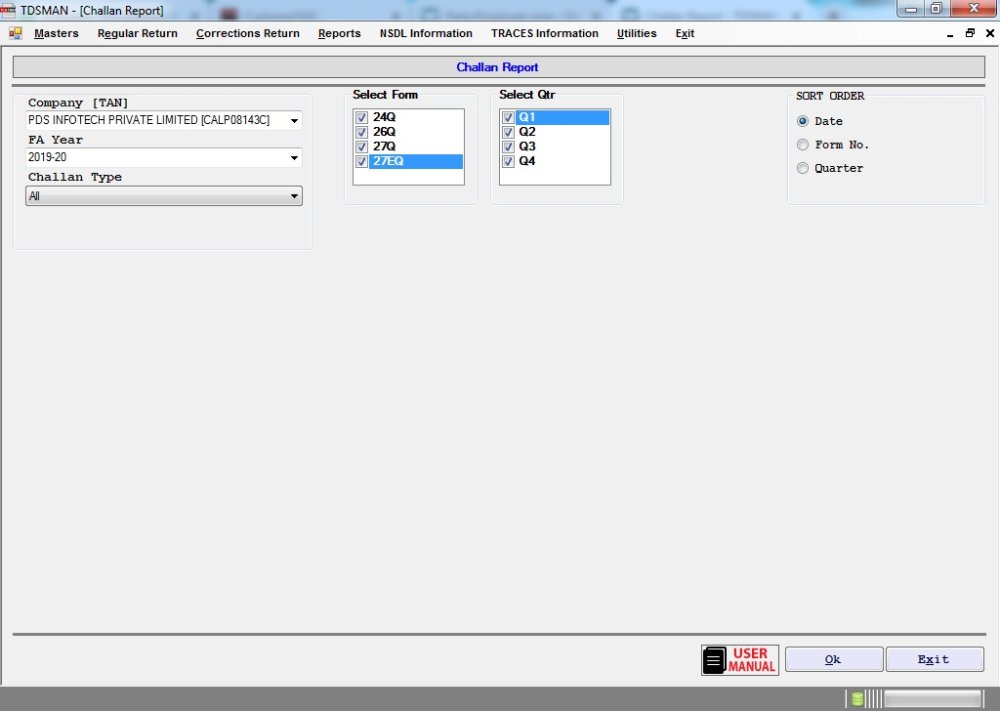Toggle the 27EQ form checkbox
Viewport: 1000px width, 711px height.
pyautogui.click(x=362, y=161)
